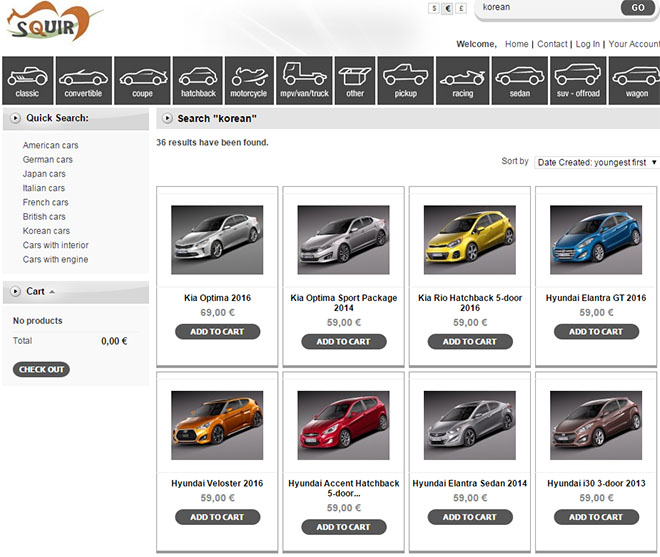Image resolution: width=660 pixels, height=557 pixels.
Task: Choose the other category box icon
Action: [x=355, y=80]
